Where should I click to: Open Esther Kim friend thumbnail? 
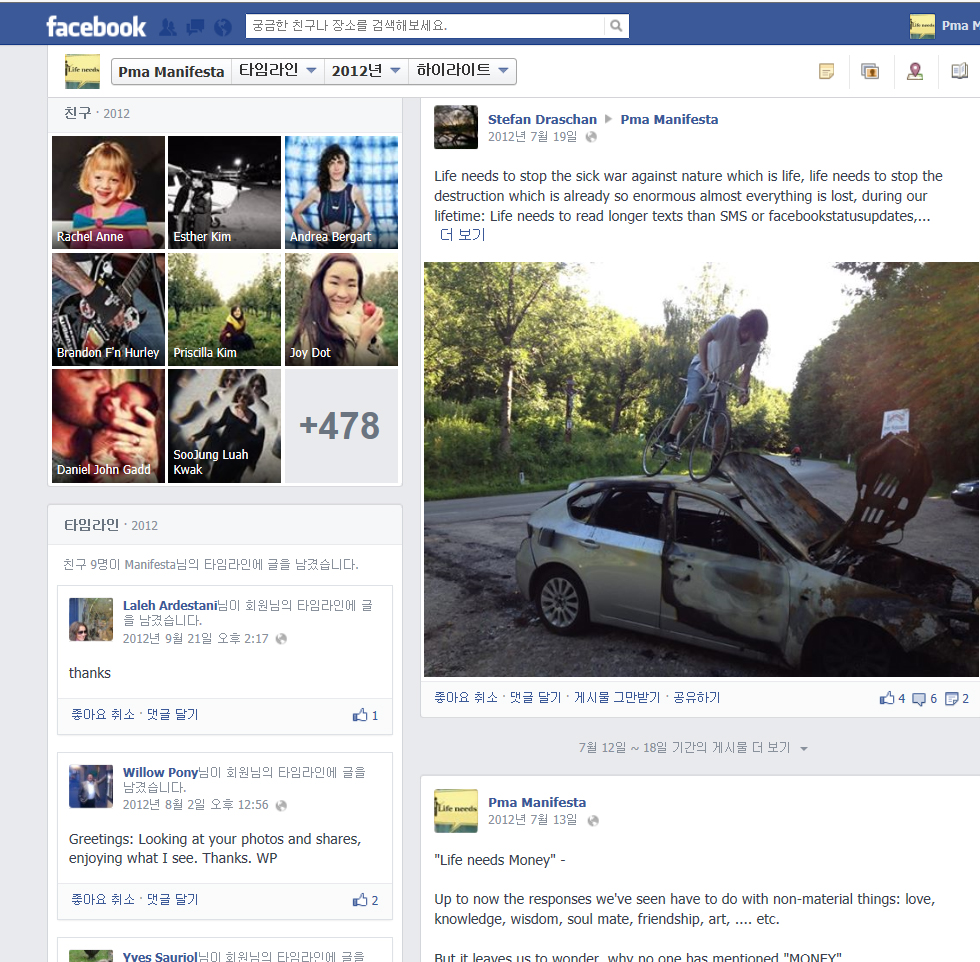[224, 193]
